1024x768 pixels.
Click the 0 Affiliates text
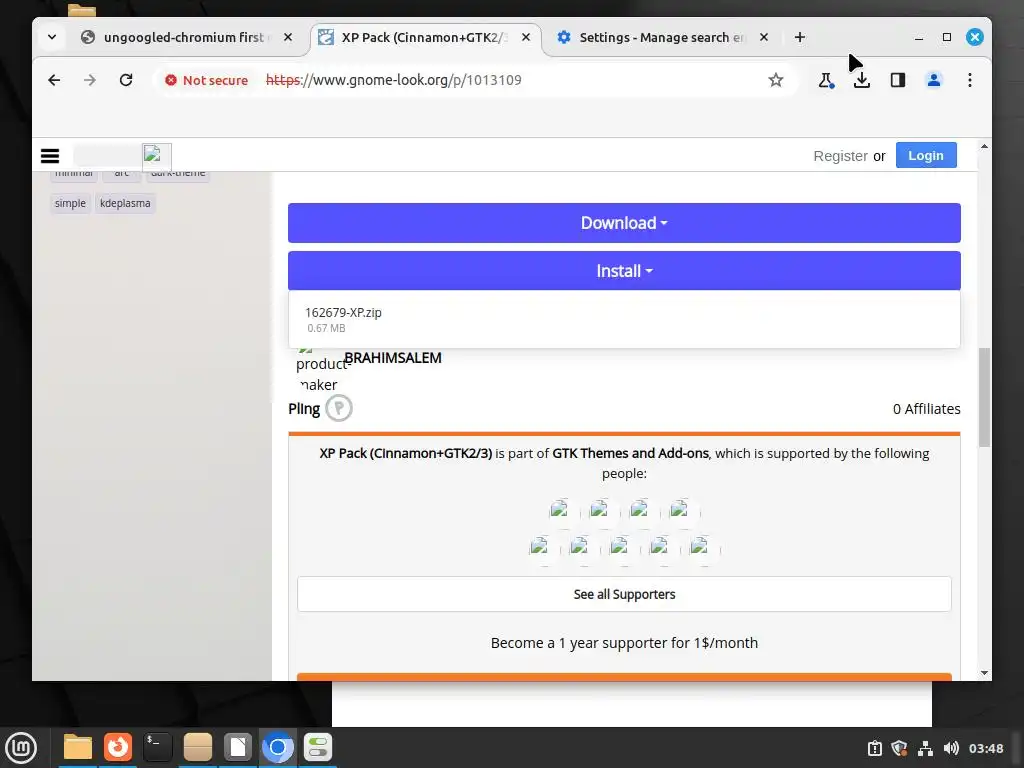pyautogui.click(x=926, y=409)
